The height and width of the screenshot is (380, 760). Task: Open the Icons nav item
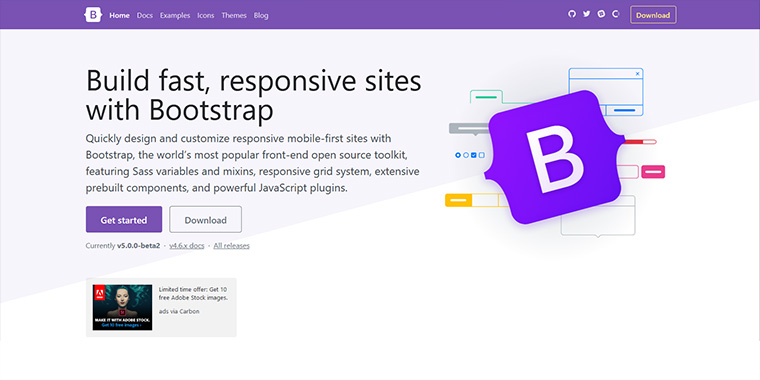click(x=206, y=15)
